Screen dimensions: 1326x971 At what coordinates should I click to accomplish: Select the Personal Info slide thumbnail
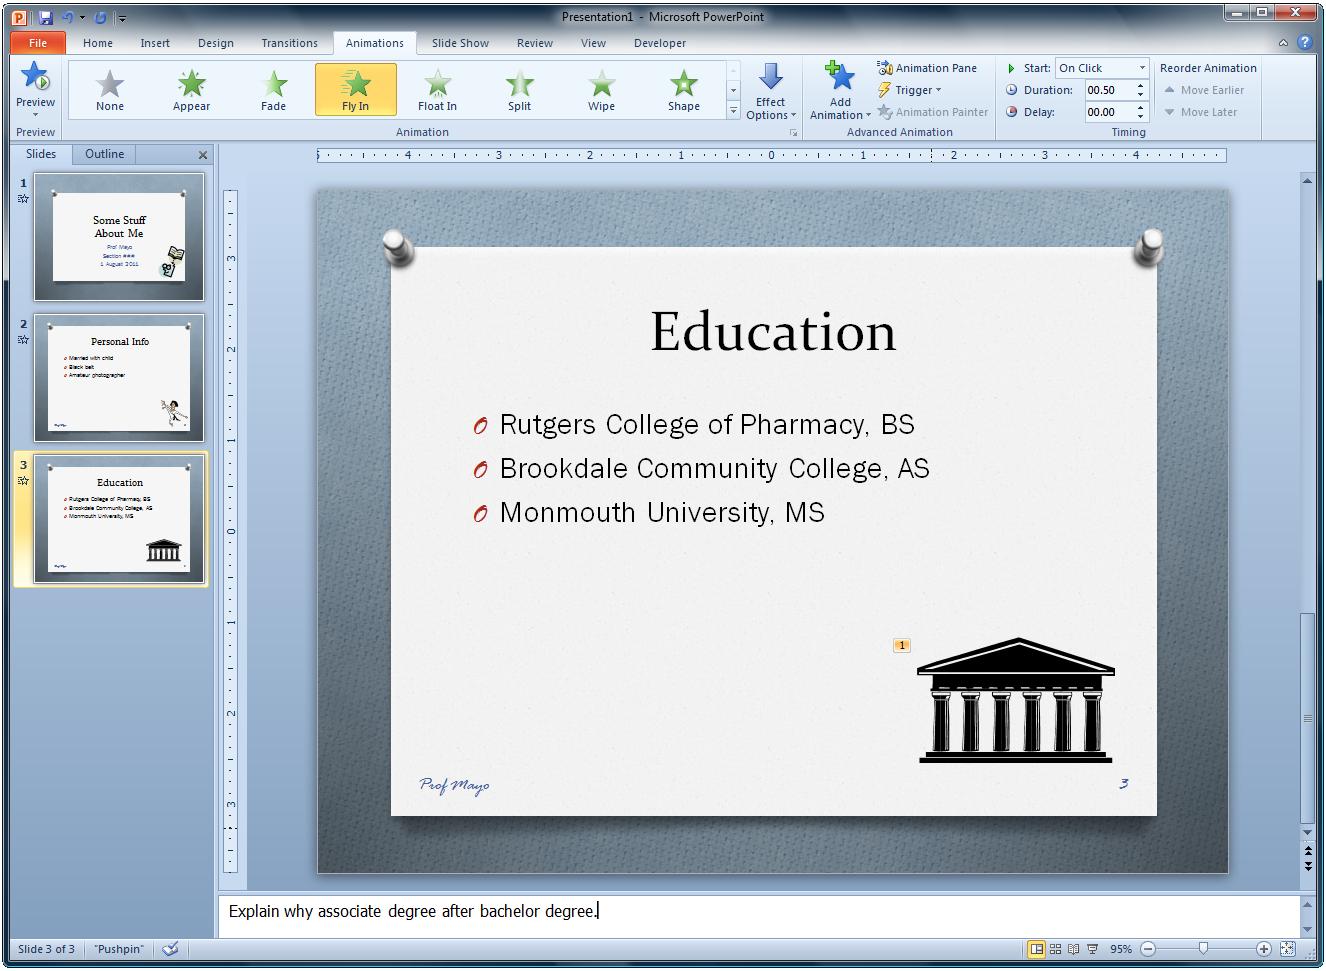pos(119,379)
